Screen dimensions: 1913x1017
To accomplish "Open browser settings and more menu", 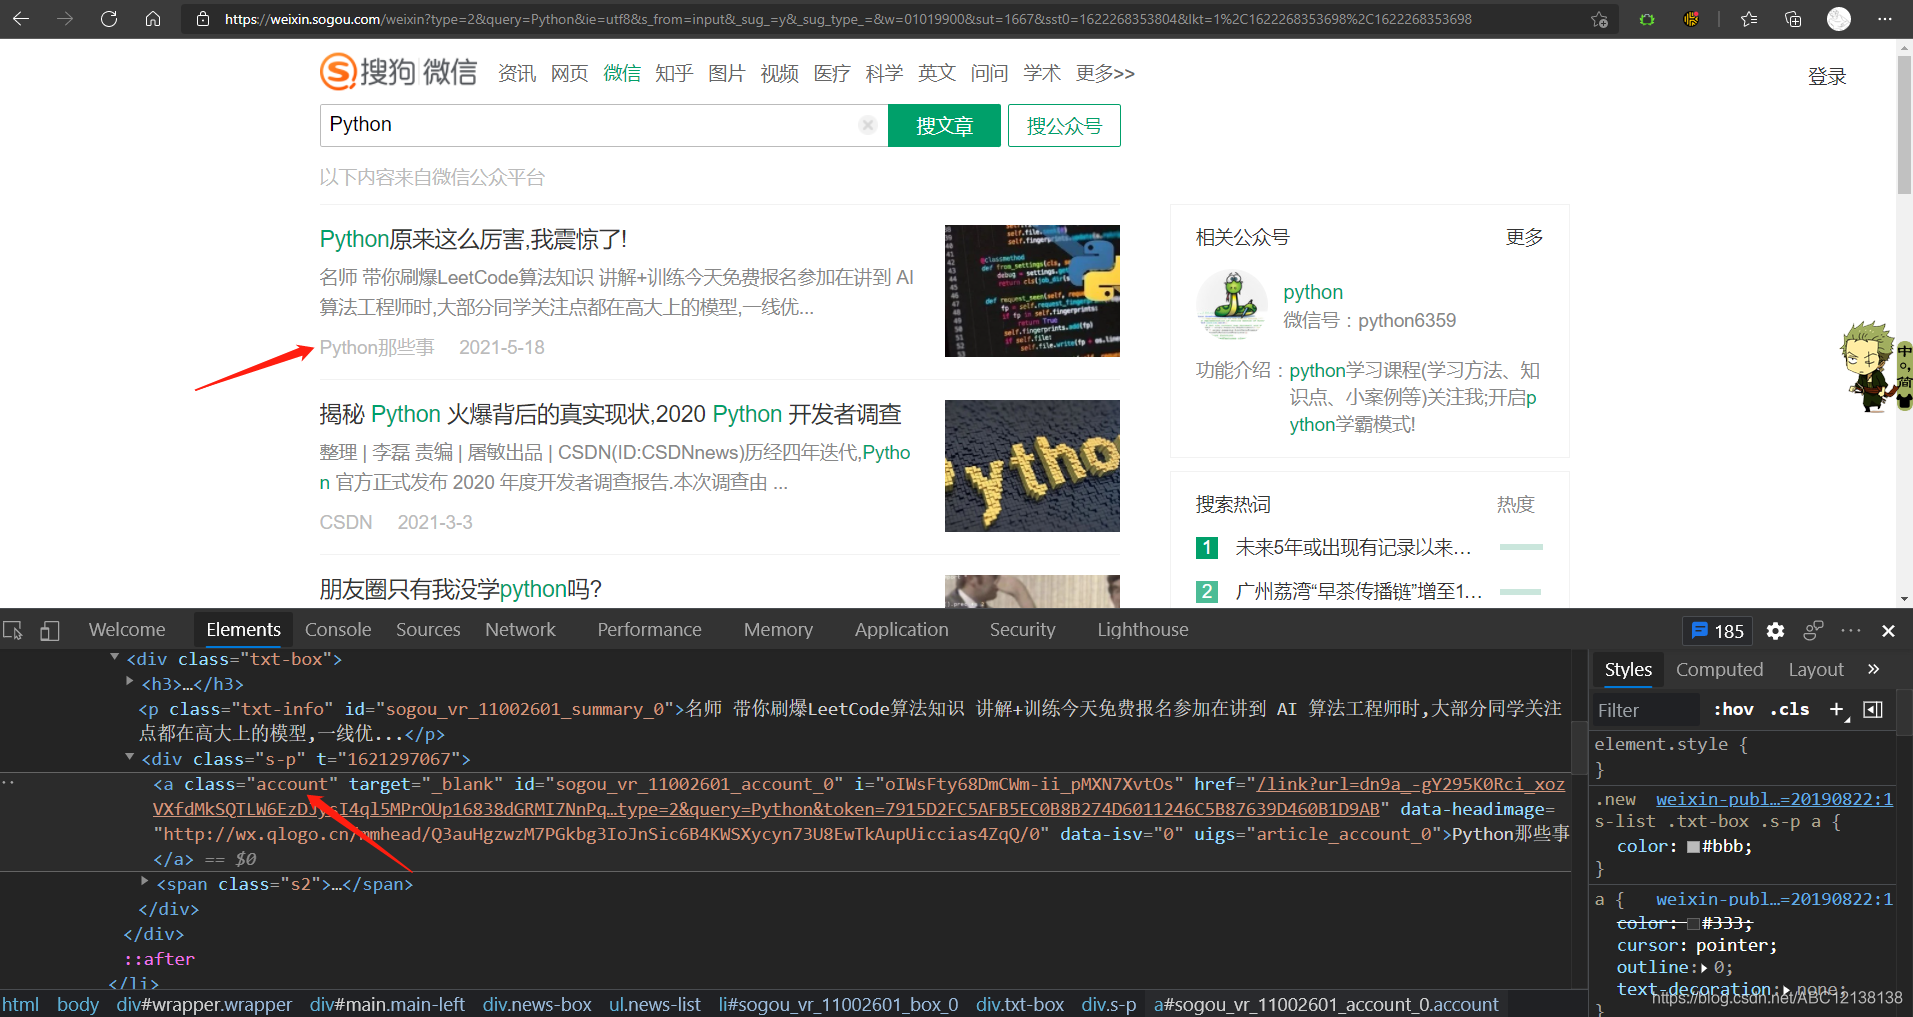I will click(x=1885, y=19).
